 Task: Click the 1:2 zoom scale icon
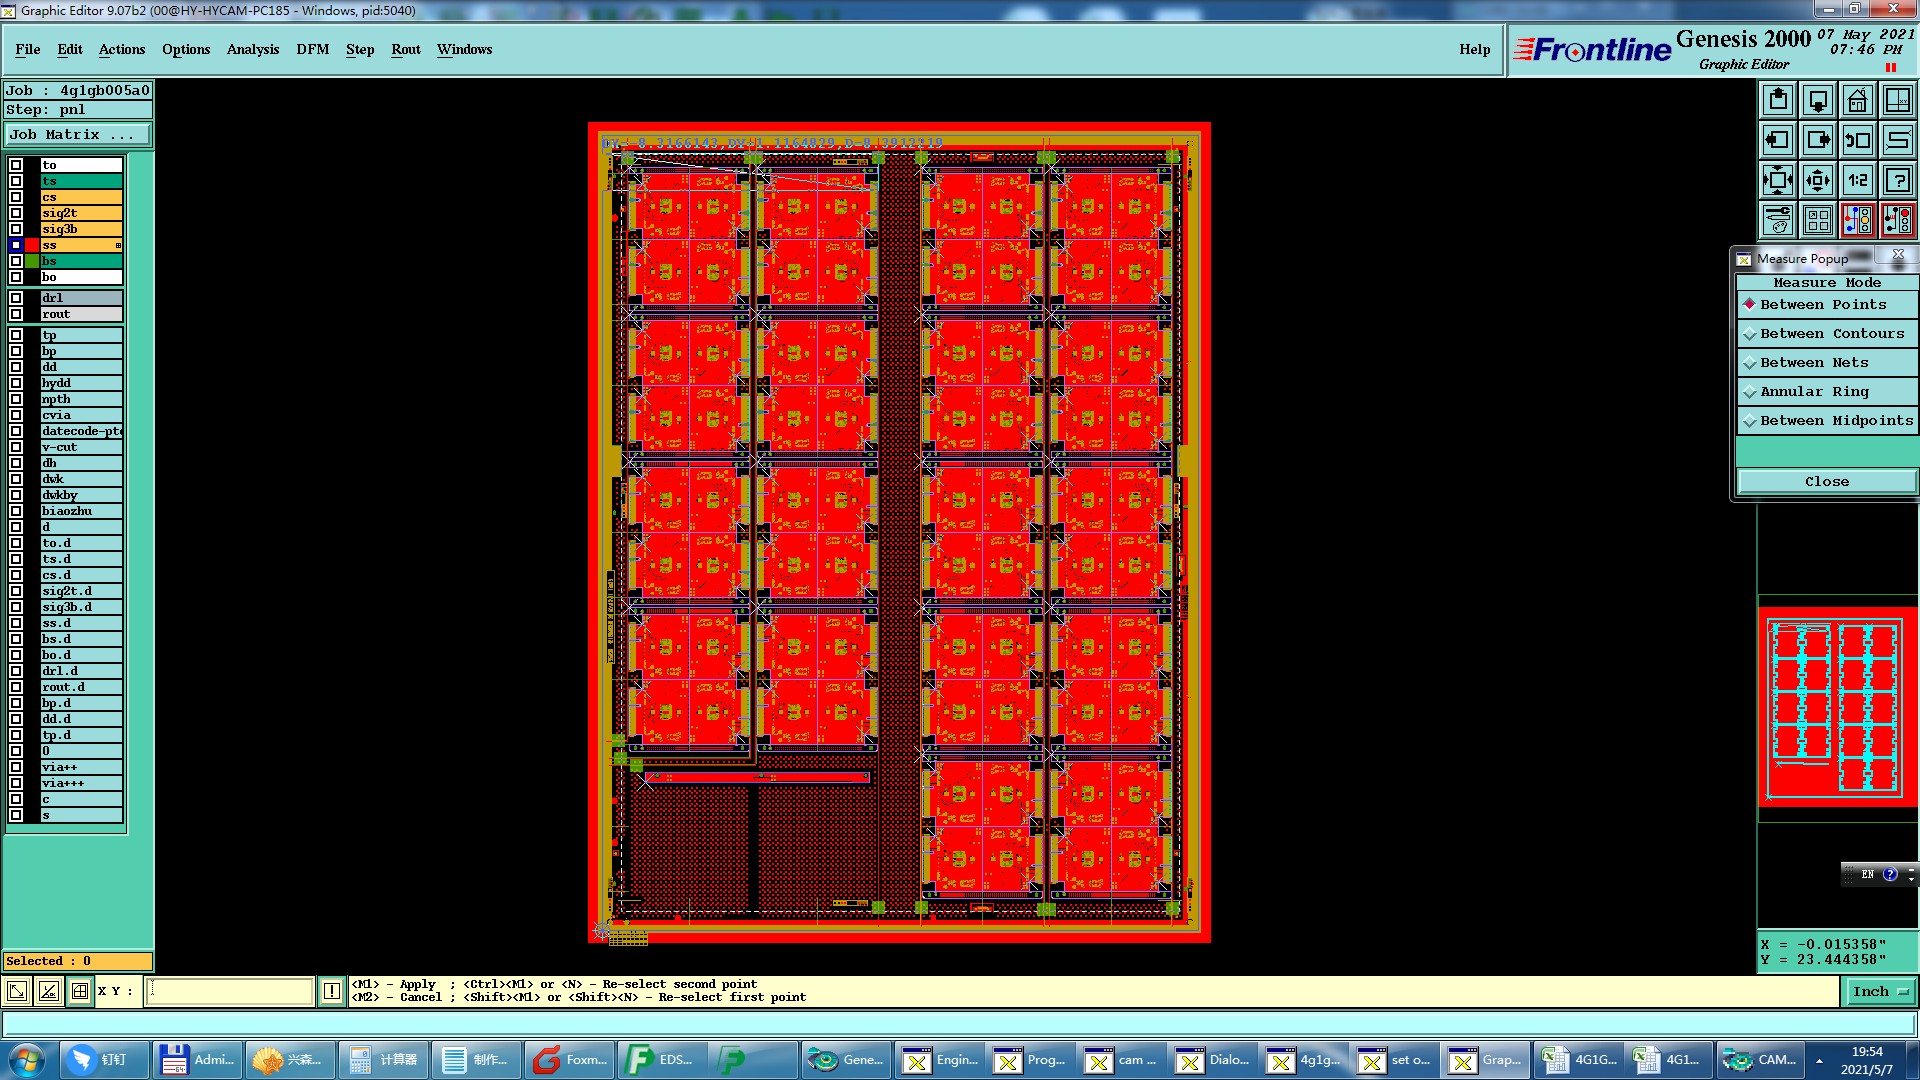point(1857,180)
